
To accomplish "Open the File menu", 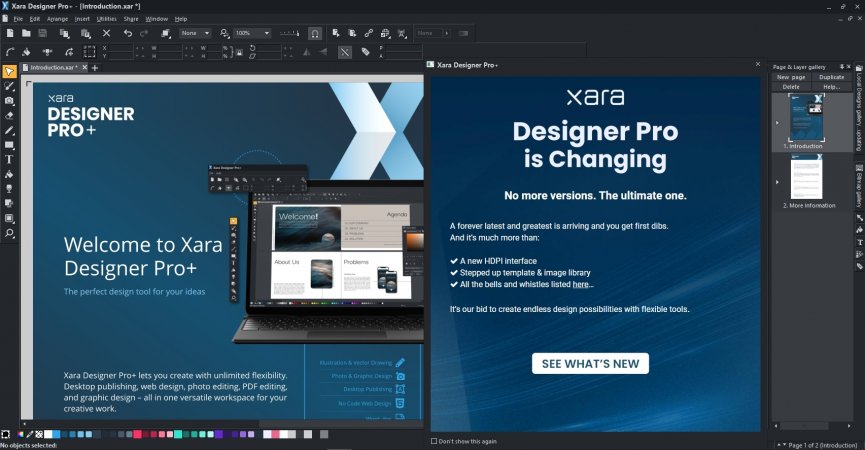I will click(18, 19).
